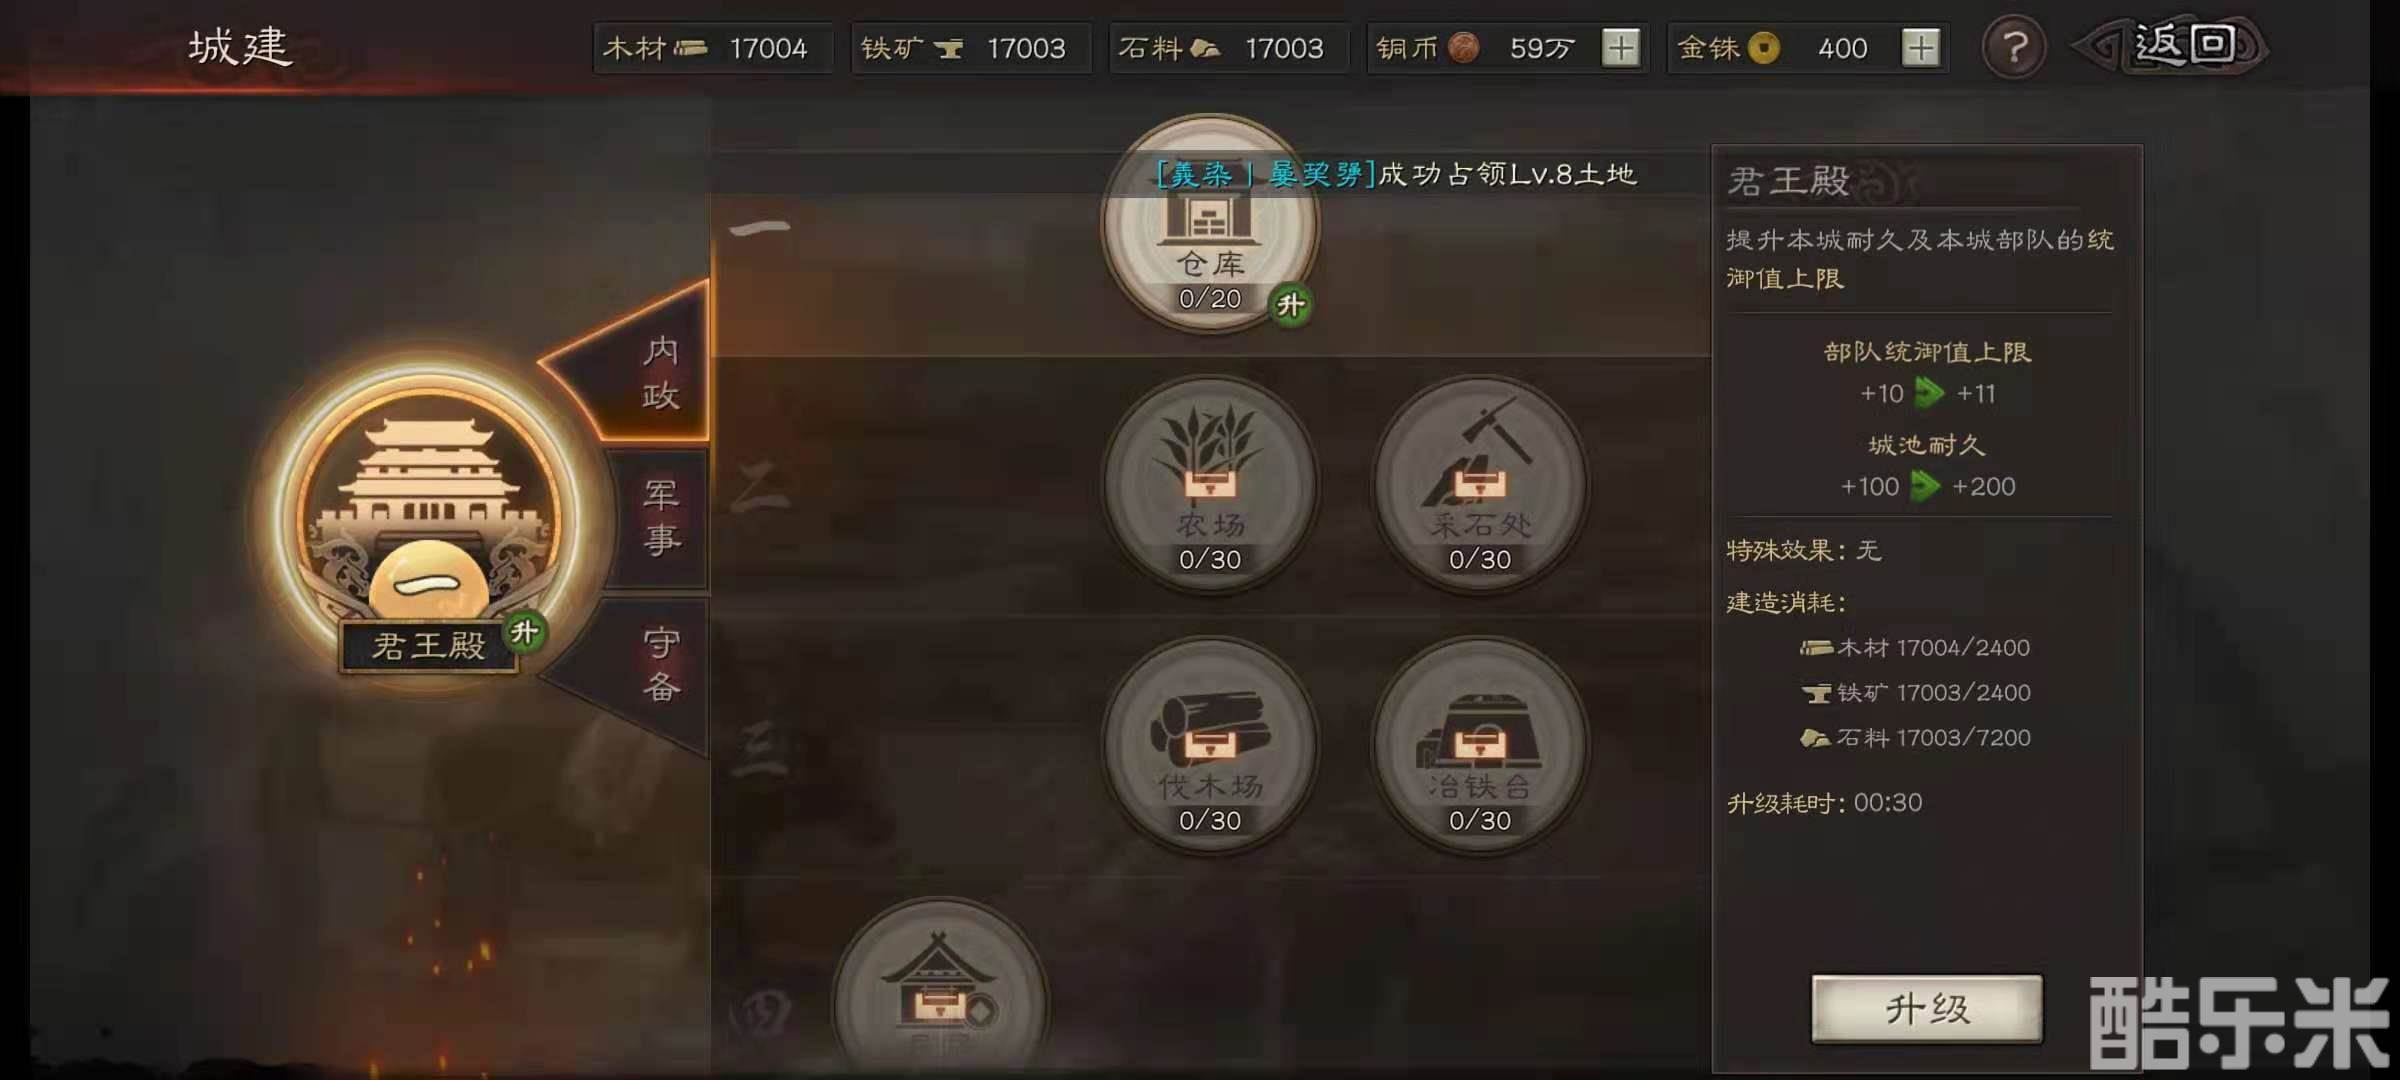This screenshot has width=2400, height=1080.
Task: Tap the green 升 badge on 君王殿
Action: point(524,632)
